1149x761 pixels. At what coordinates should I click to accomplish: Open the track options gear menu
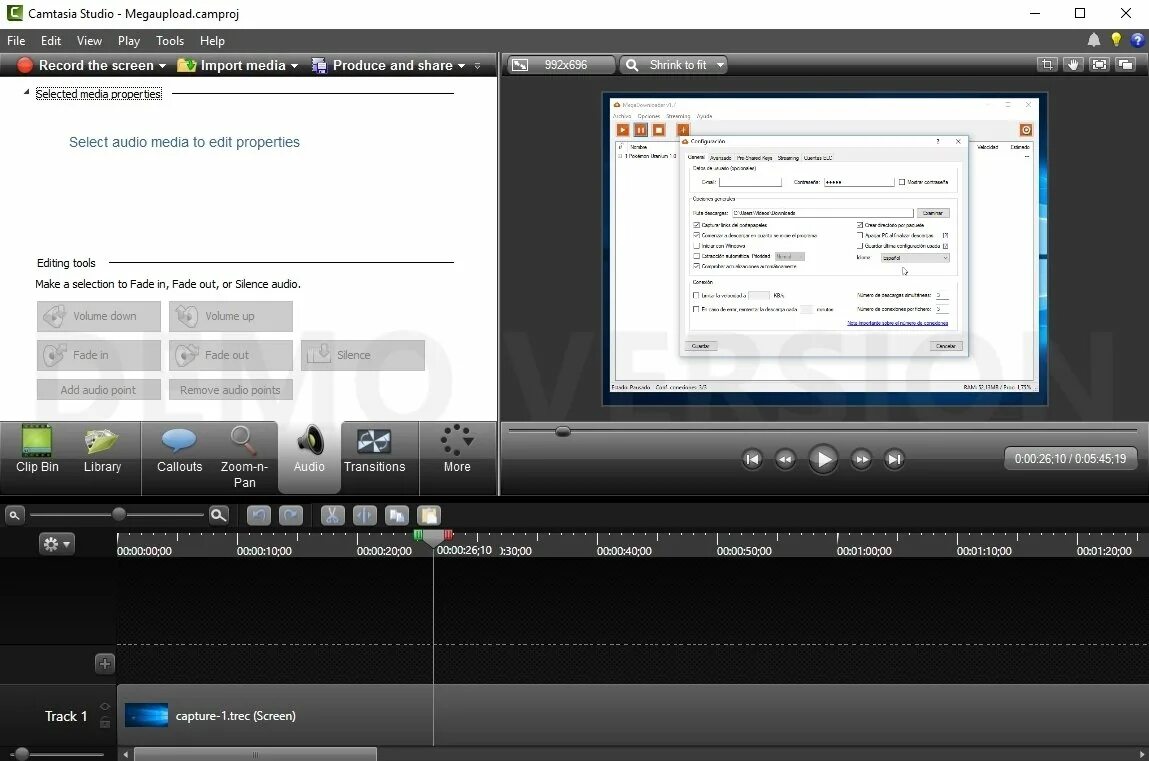click(x=56, y=543)
